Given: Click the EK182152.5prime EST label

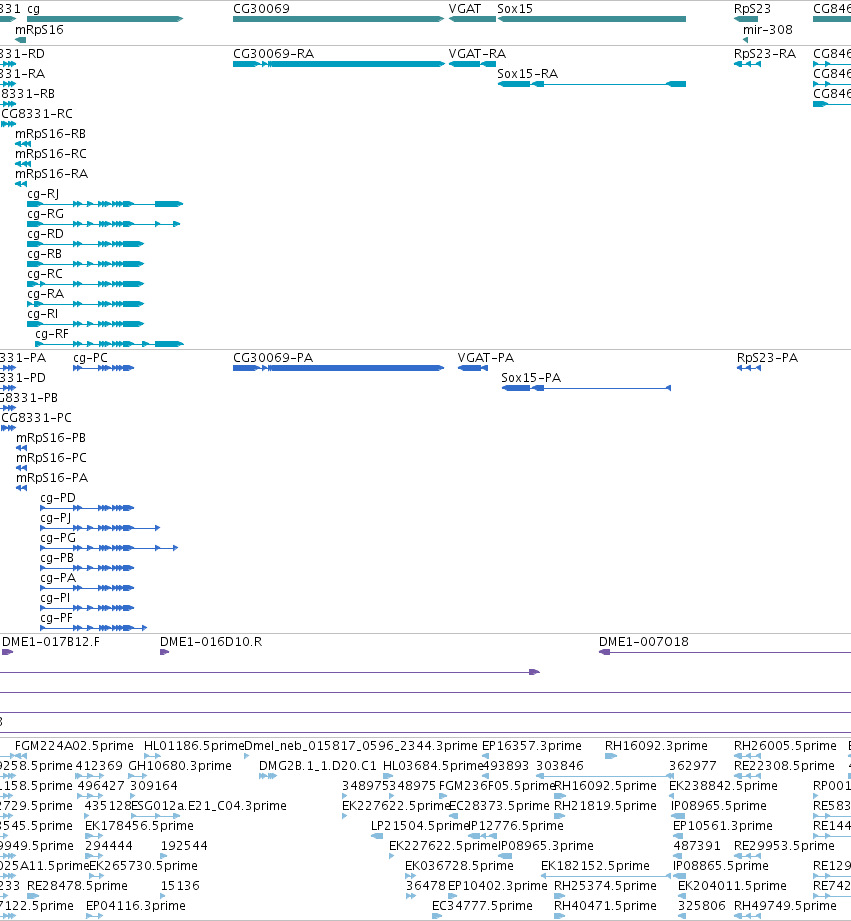Looking at the screenshot, I should (595, 865).
